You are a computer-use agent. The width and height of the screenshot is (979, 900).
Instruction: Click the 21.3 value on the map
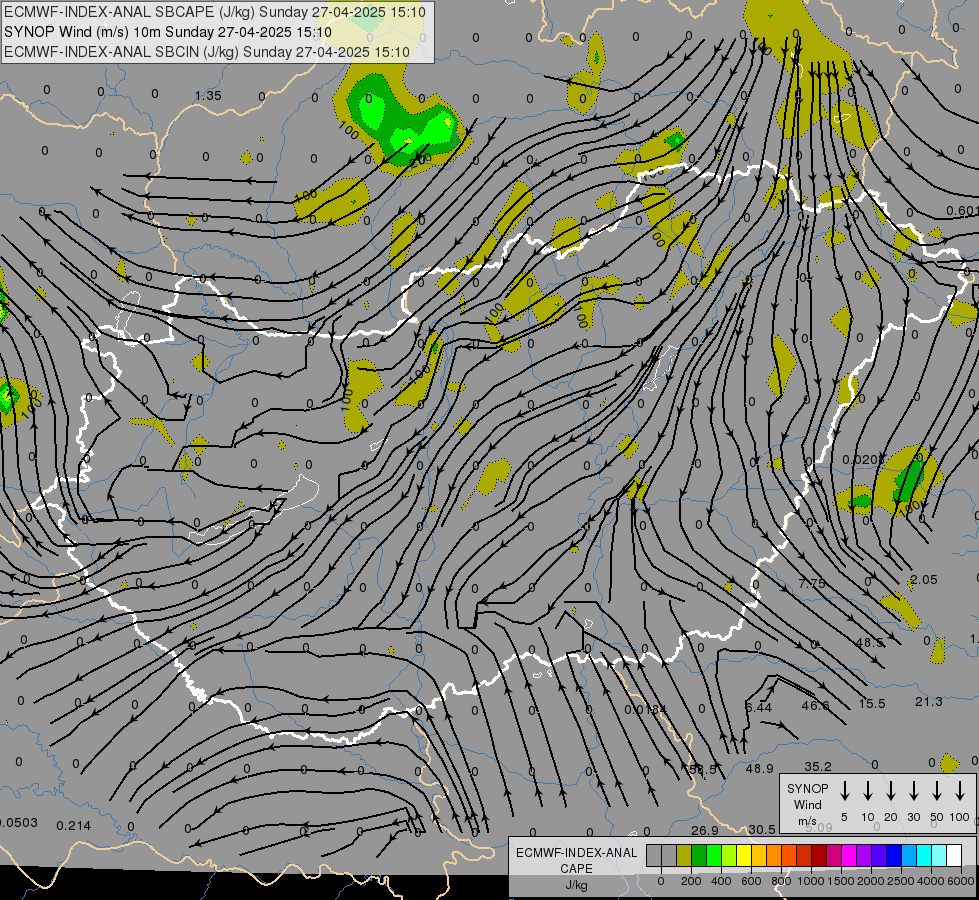(x=928, y=702)
